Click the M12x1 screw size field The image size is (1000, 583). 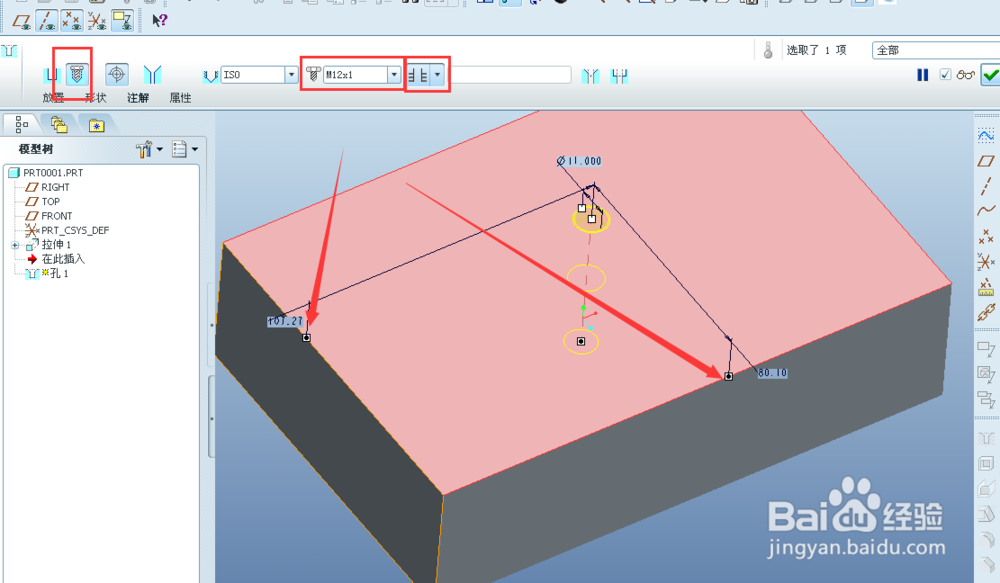[x=356, y=75]
